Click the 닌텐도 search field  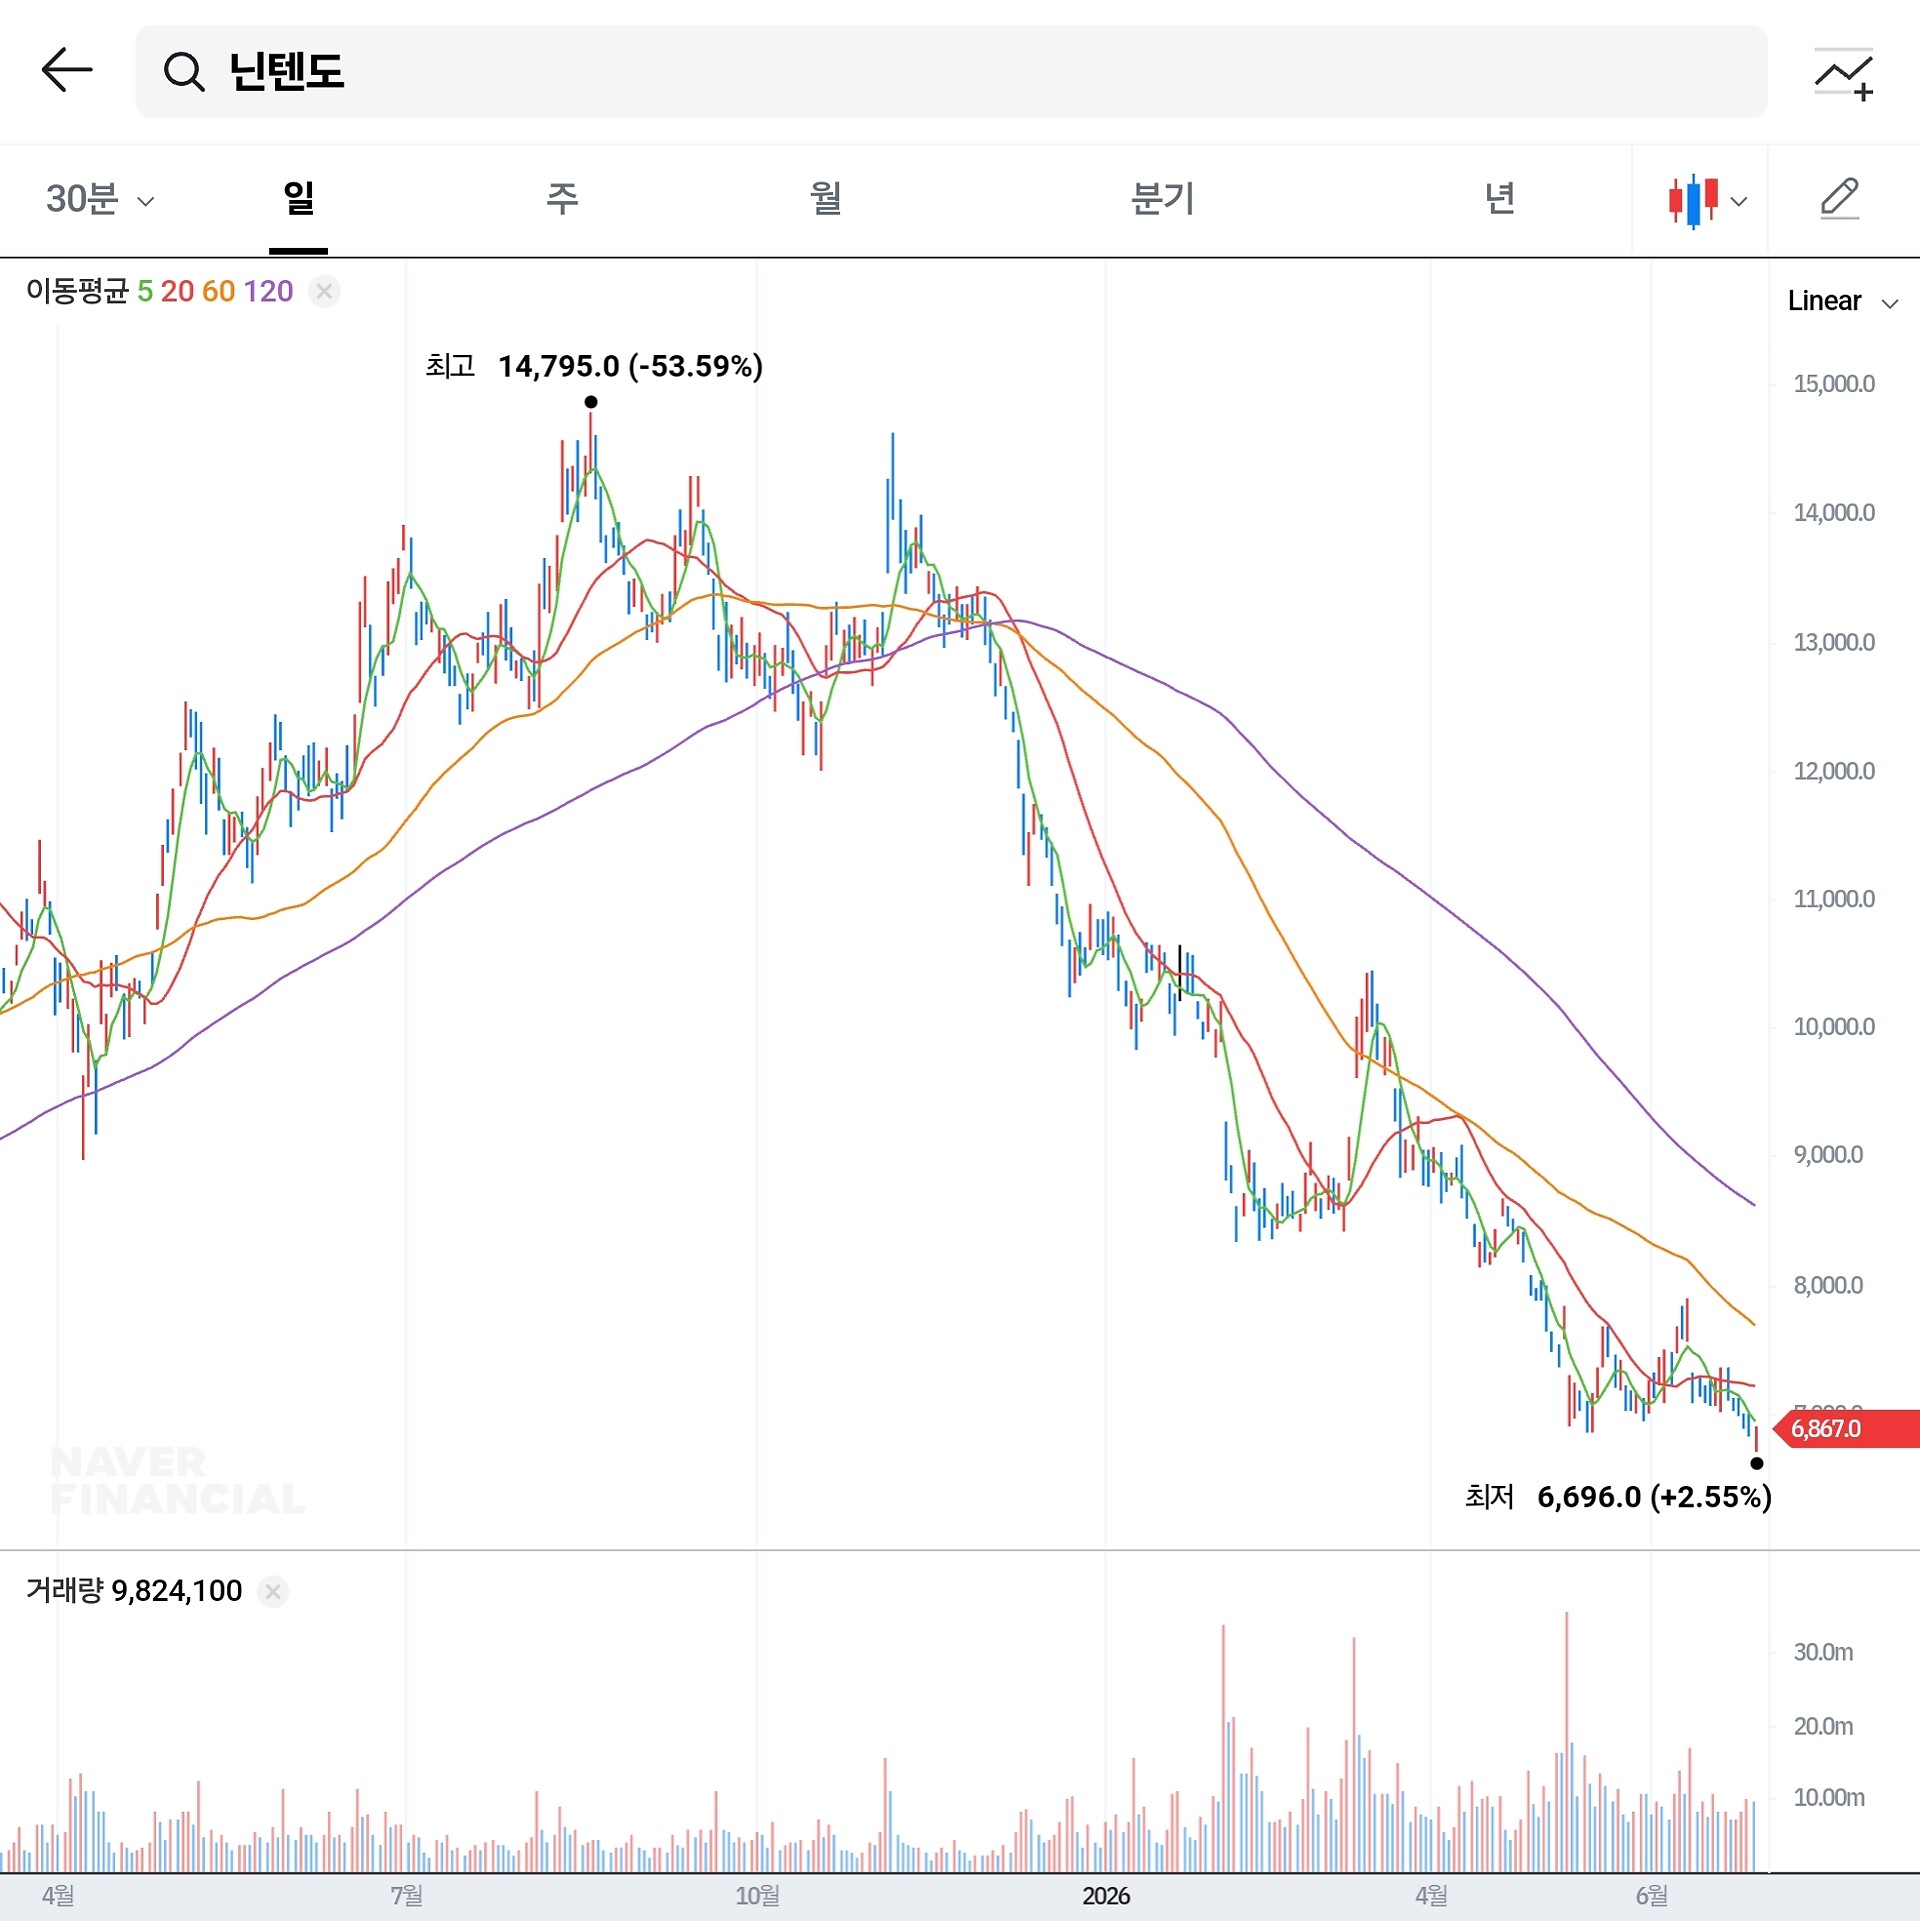coord(951,72)
